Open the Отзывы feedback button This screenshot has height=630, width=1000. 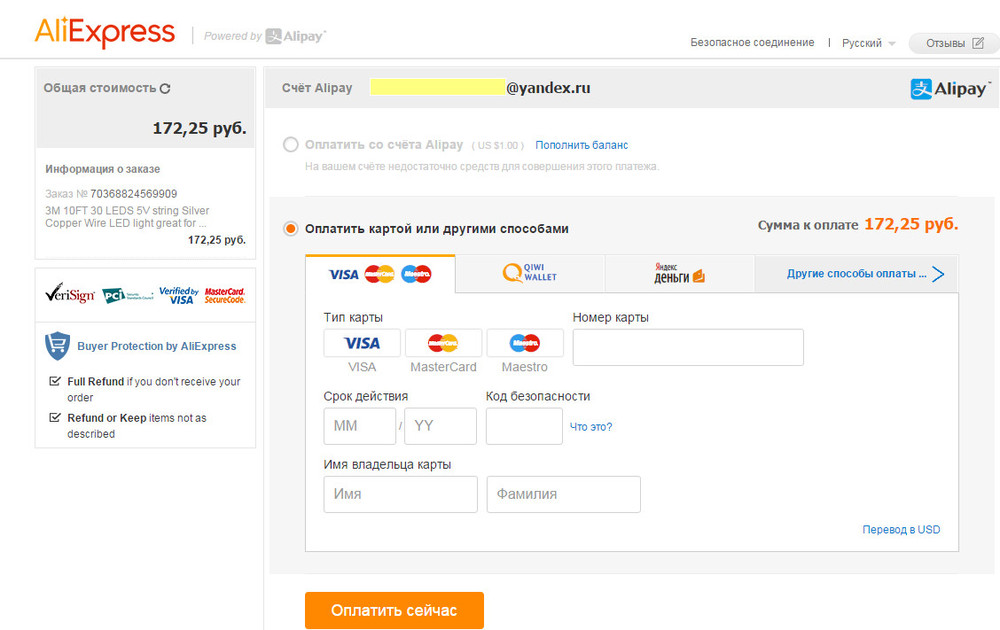tap(954, 43)
